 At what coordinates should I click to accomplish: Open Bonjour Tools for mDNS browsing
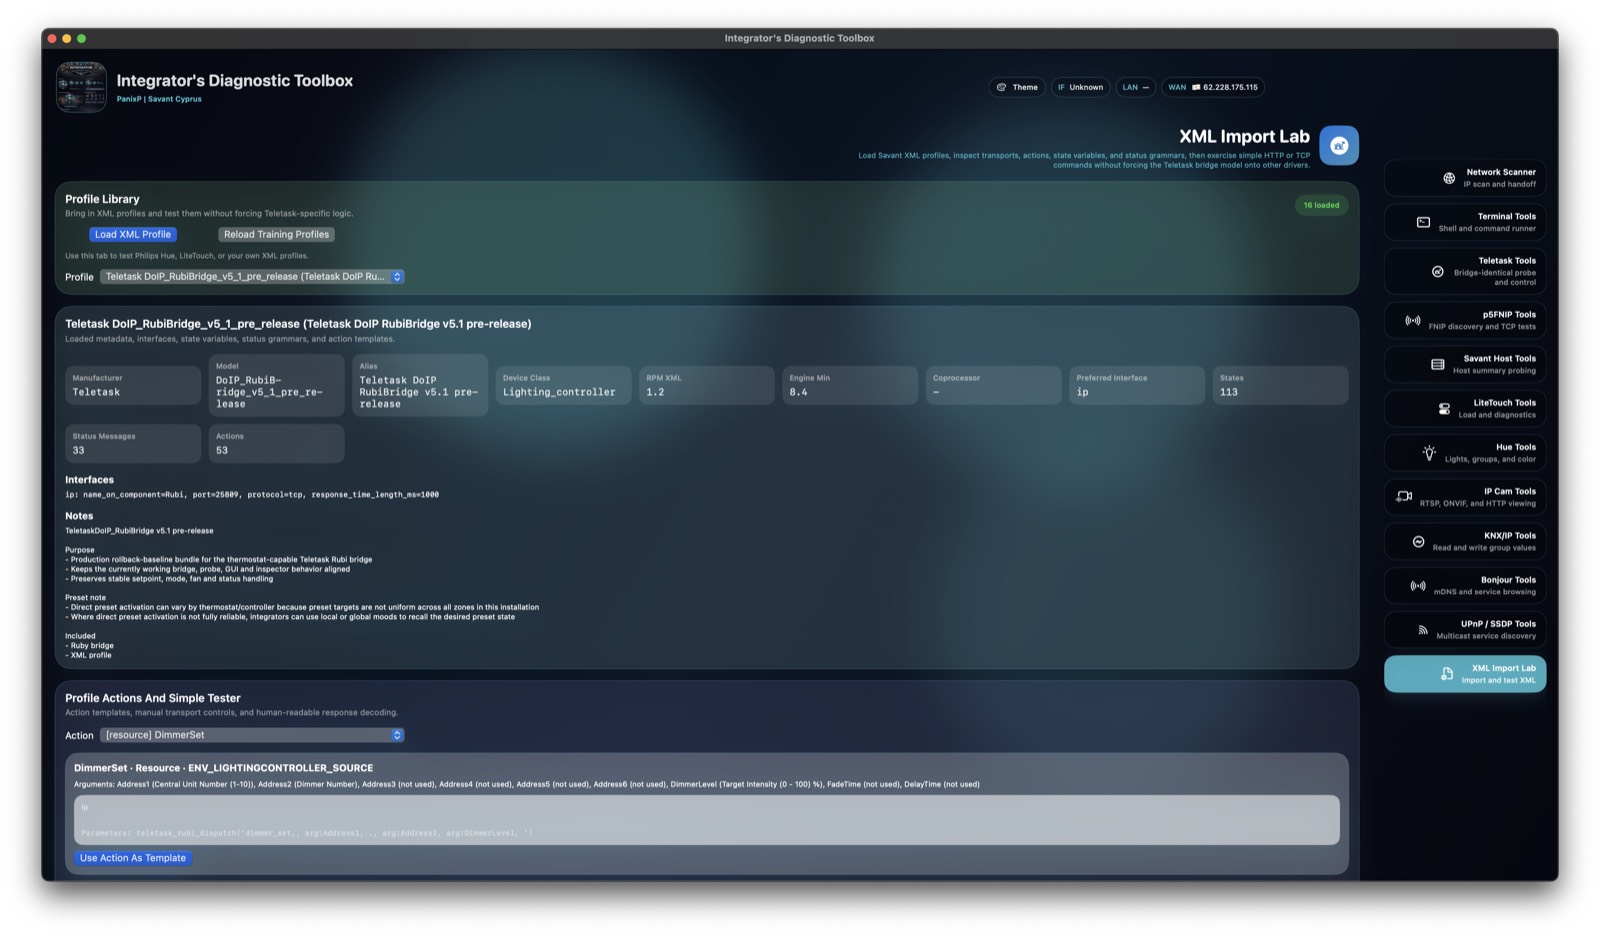[1464, 585]
